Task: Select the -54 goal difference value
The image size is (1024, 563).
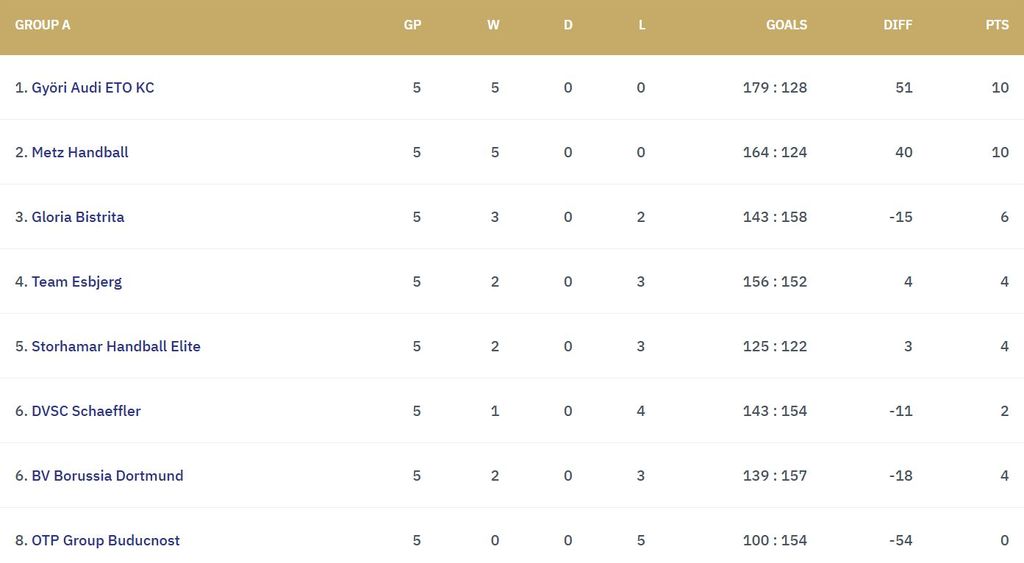Action: coord(901,540)
